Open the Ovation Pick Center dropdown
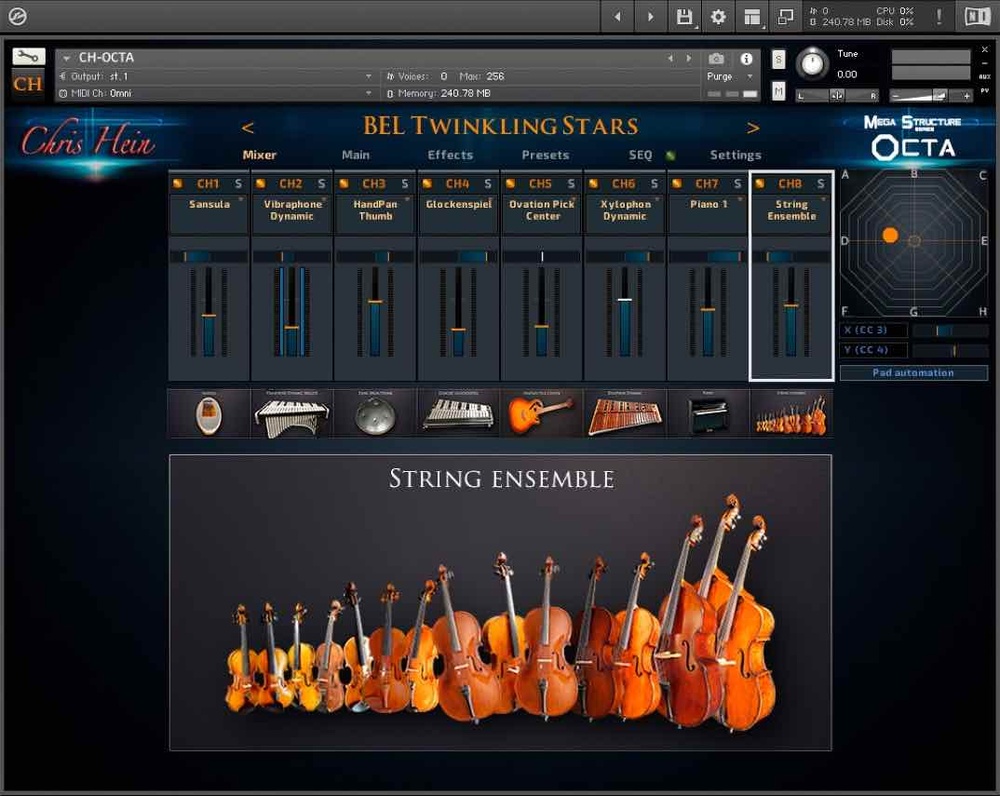 pyautogui.click(x=574, y=200)
